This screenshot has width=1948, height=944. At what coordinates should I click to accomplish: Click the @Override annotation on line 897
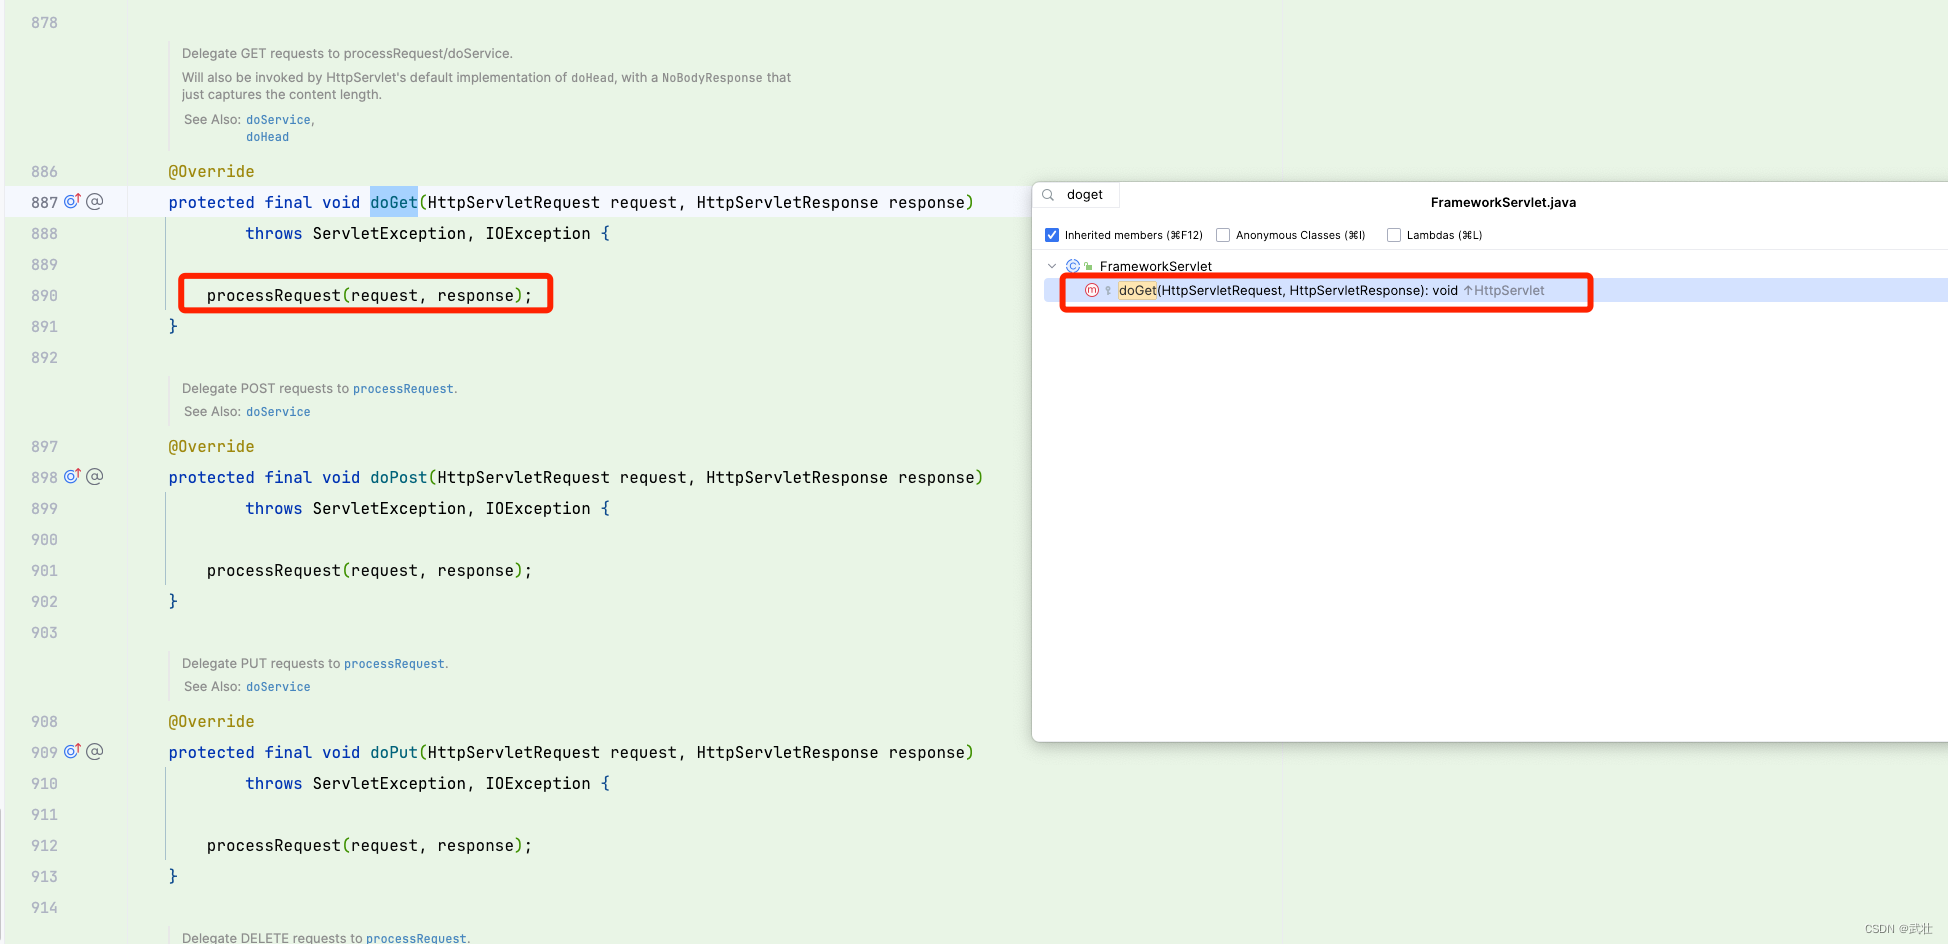click(211, 446)
